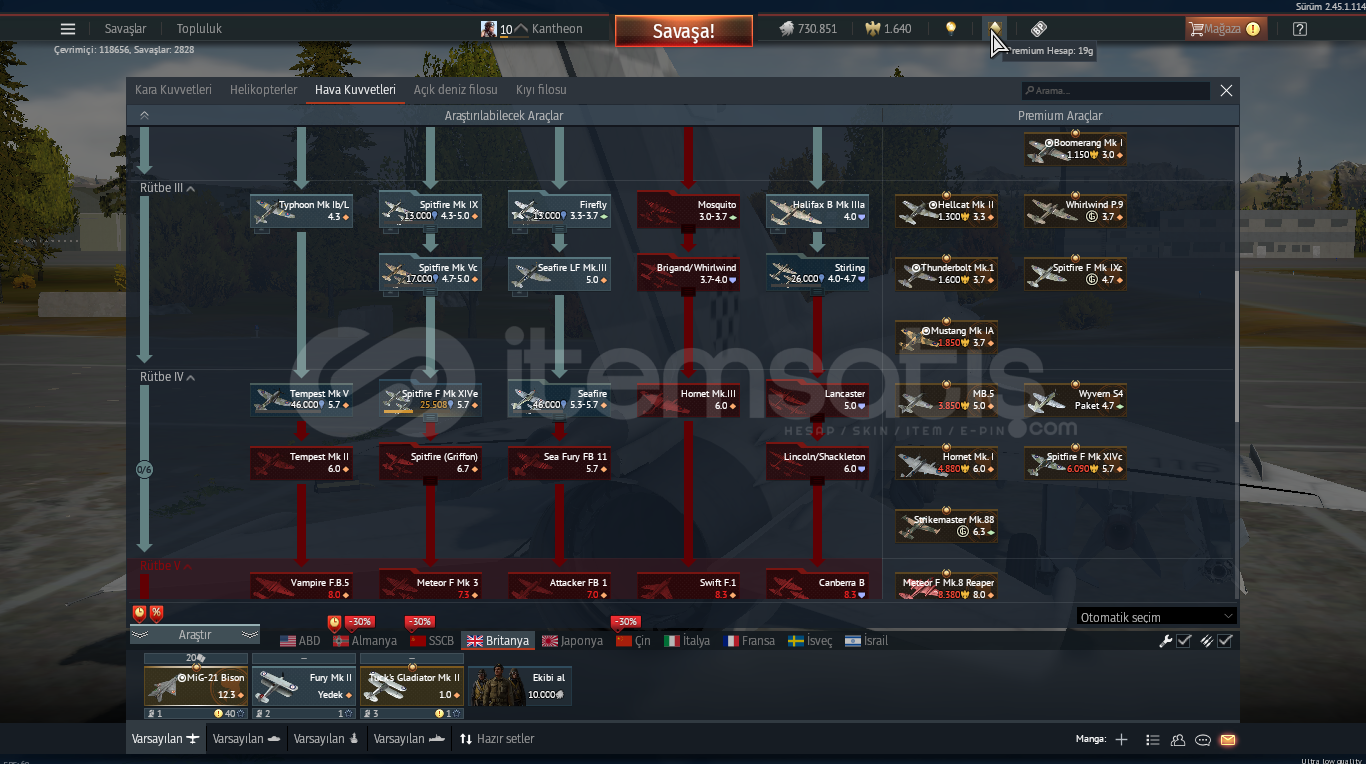Switch to Kıyı filosu tab
Screen dimensions: 1366x764
[541, 90]
